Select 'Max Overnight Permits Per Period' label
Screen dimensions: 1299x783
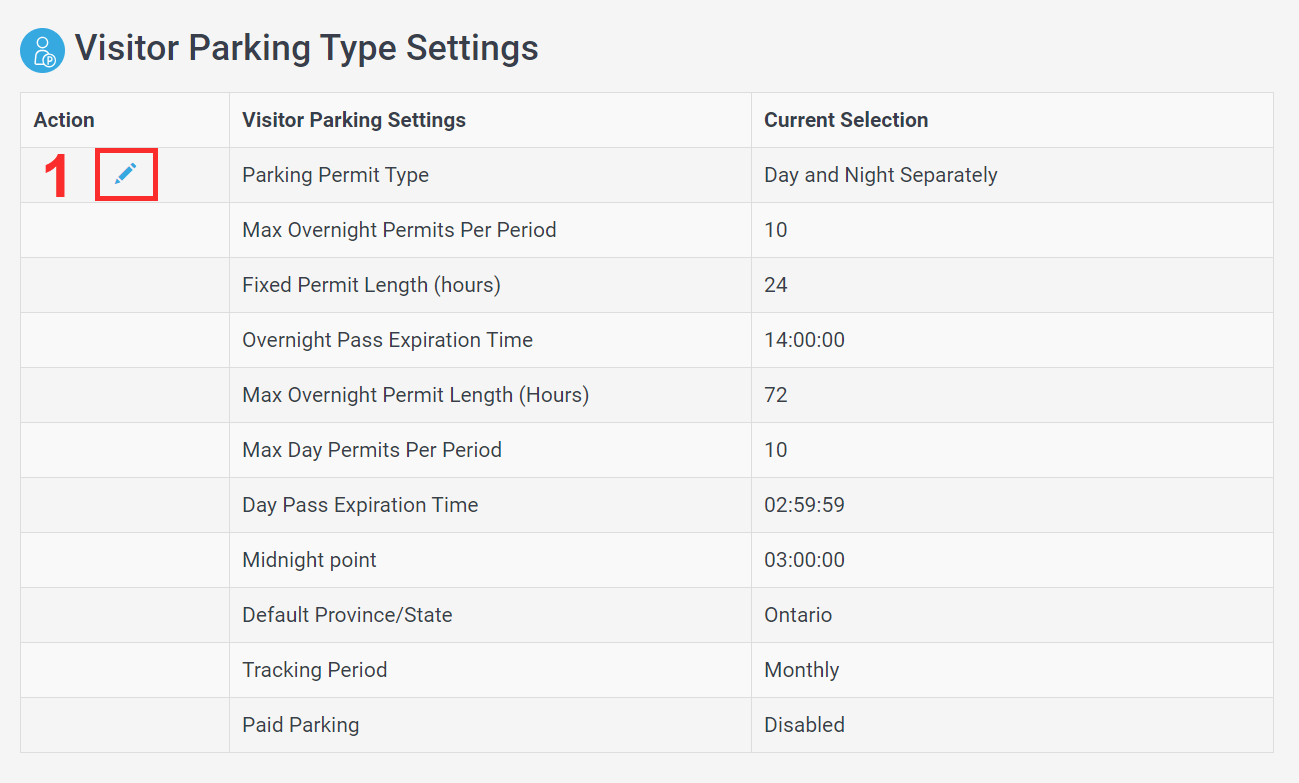click(399, 230)
